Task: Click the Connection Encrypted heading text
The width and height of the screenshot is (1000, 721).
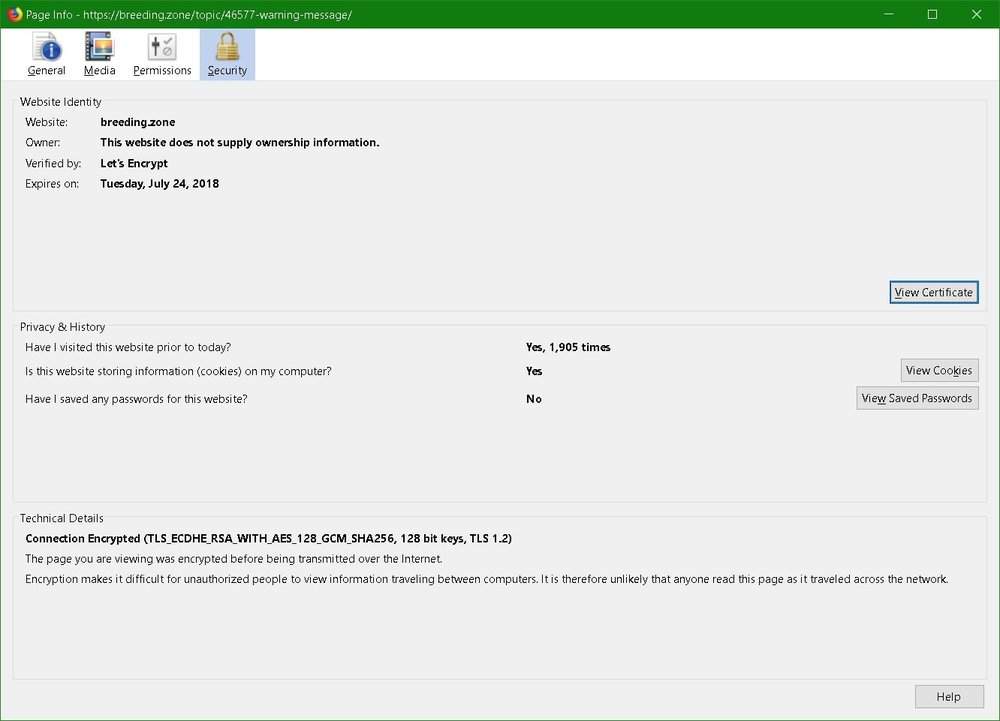Action: coord(268,538)
